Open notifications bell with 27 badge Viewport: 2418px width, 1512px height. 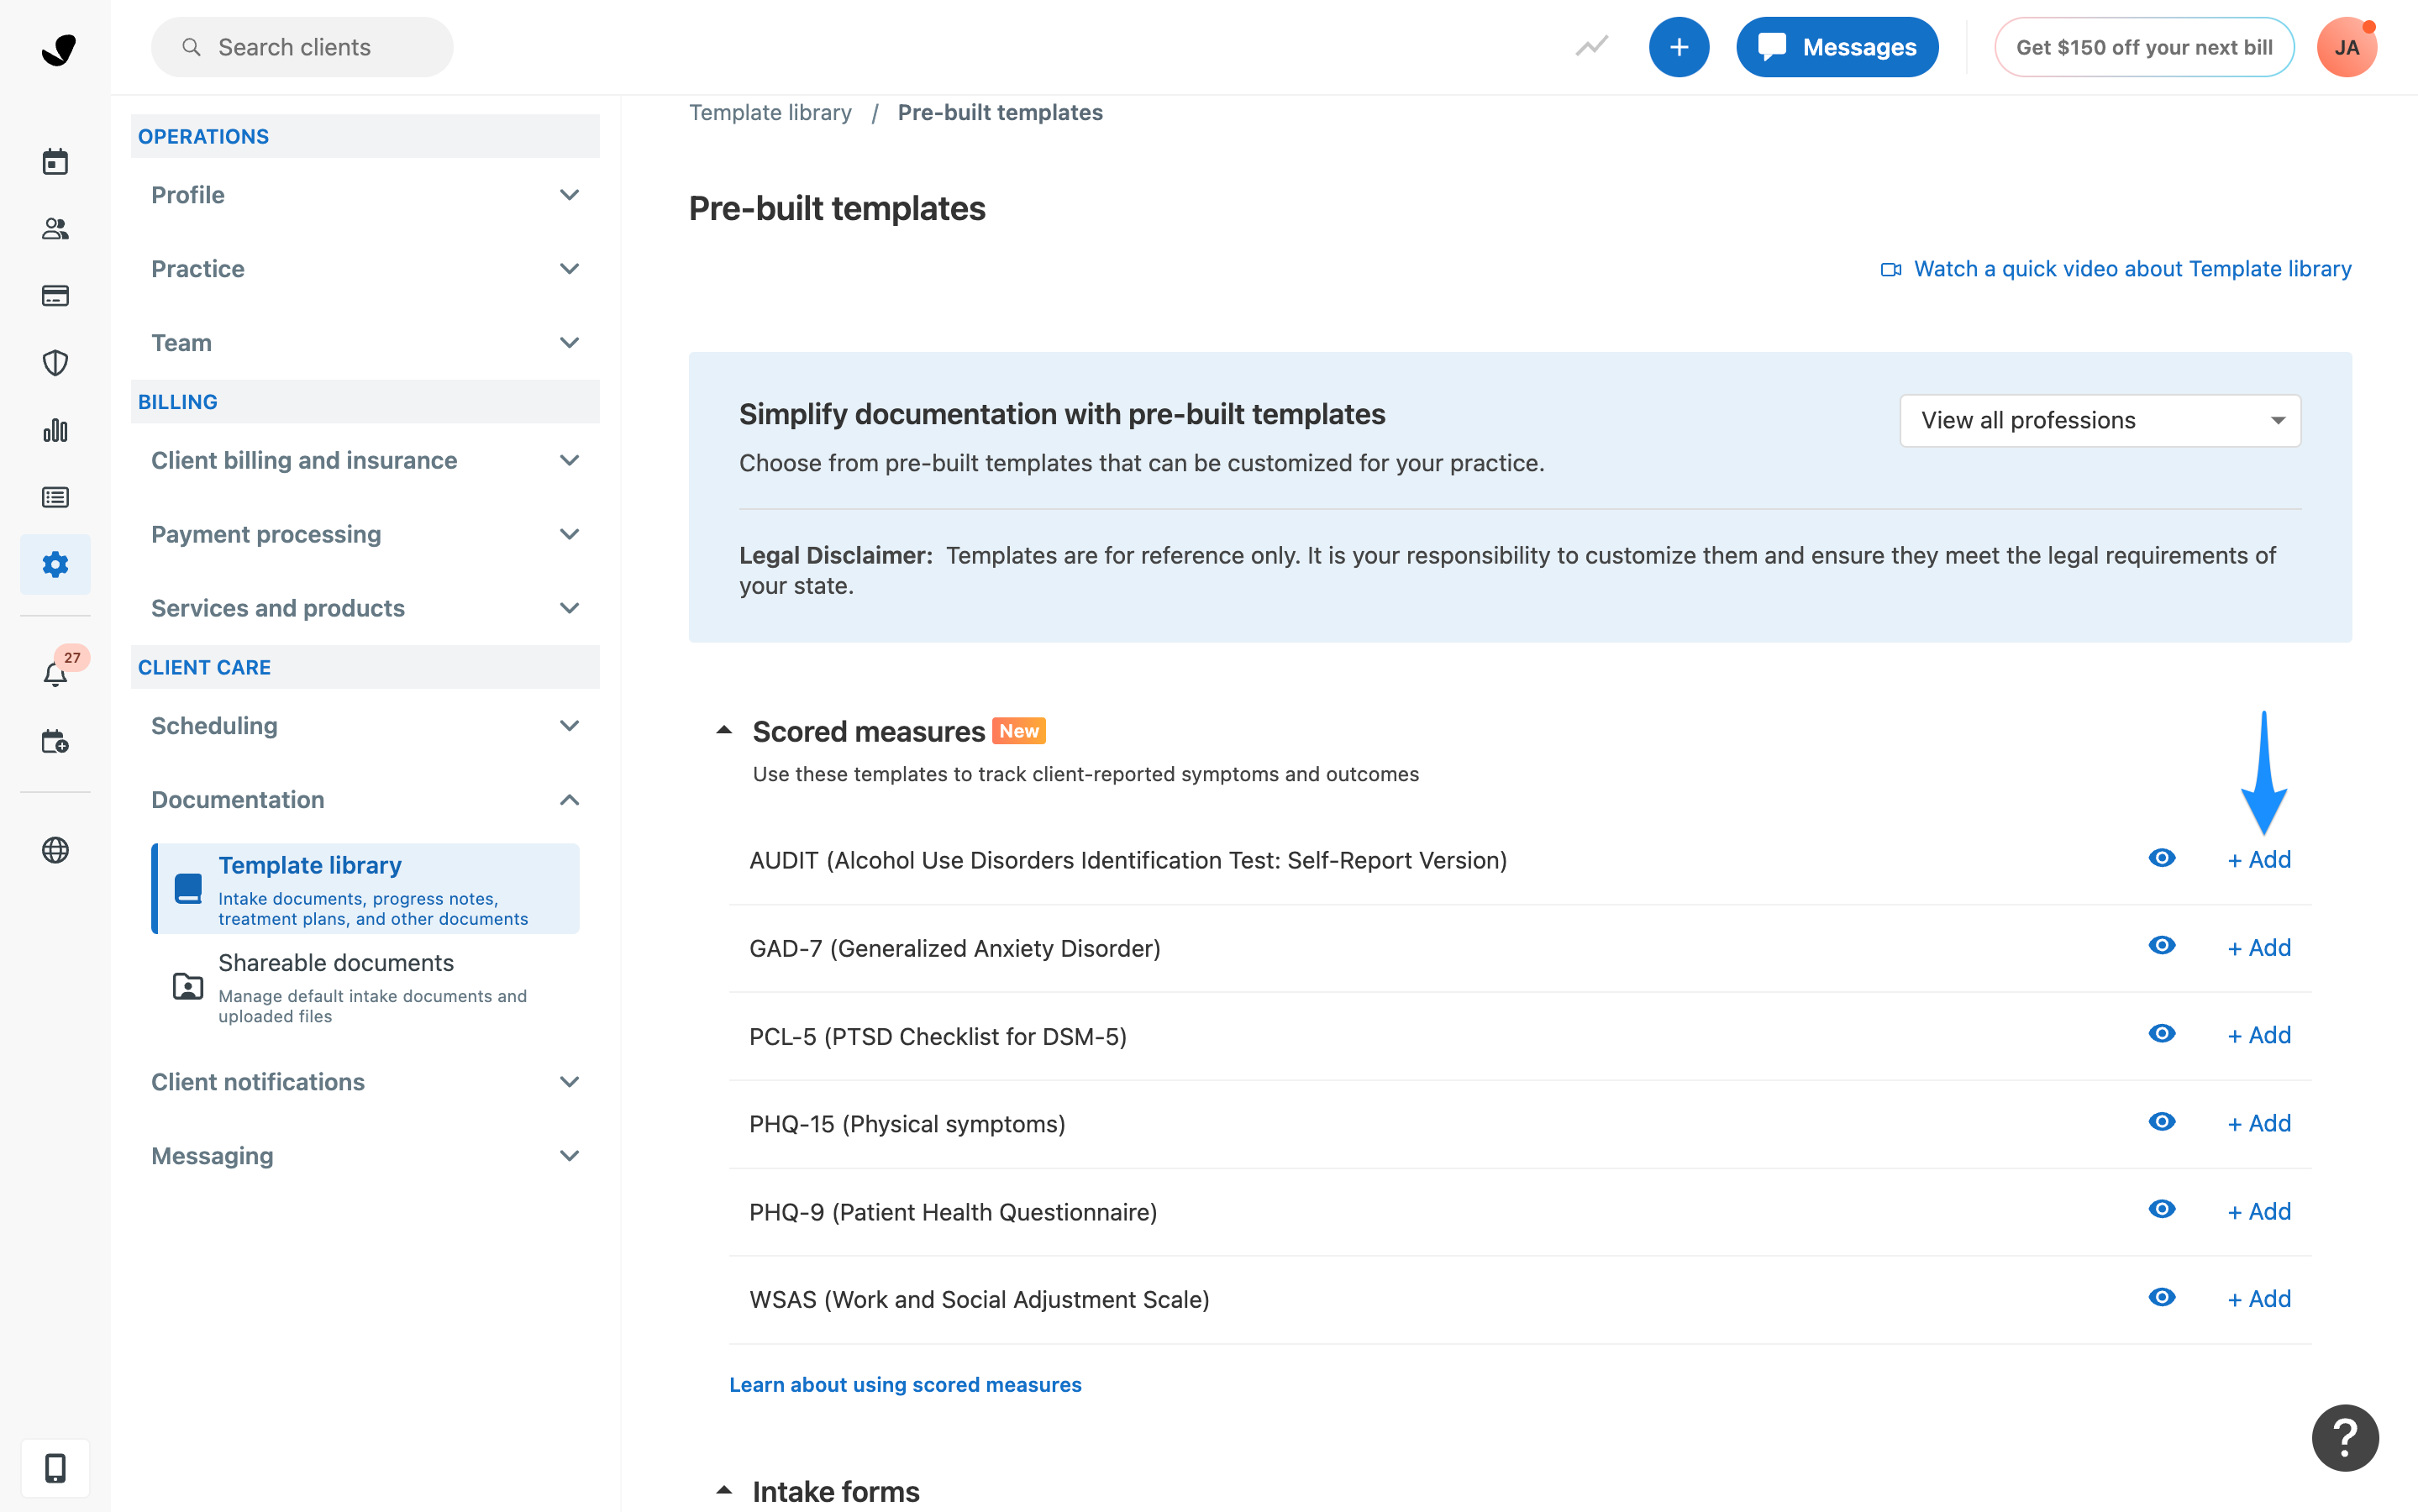pyautogui.click(x=55, y=673)
